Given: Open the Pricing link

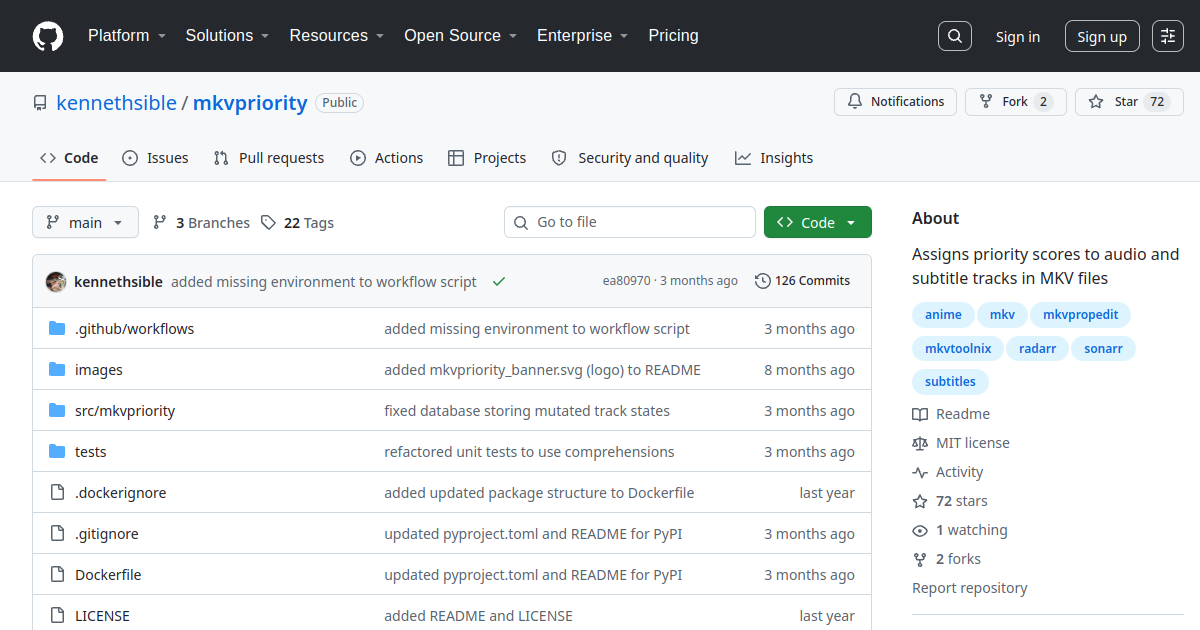Looking at the screenshot, I should click(x=673, y=35).
